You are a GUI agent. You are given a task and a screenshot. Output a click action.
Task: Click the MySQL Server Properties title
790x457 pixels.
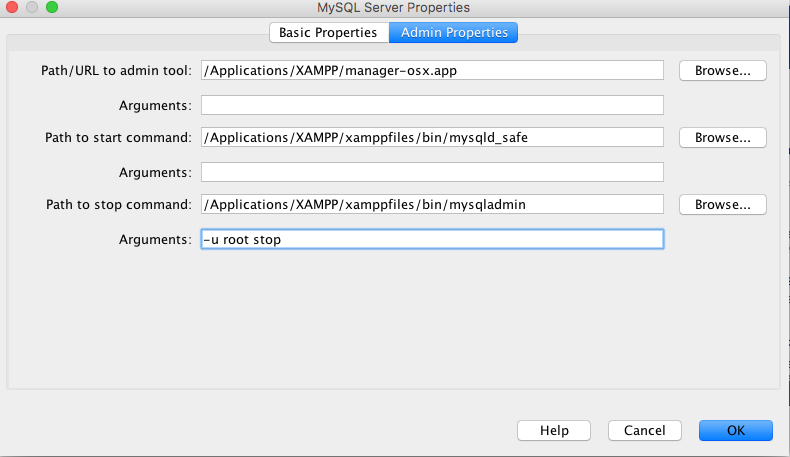click(393, 8)
